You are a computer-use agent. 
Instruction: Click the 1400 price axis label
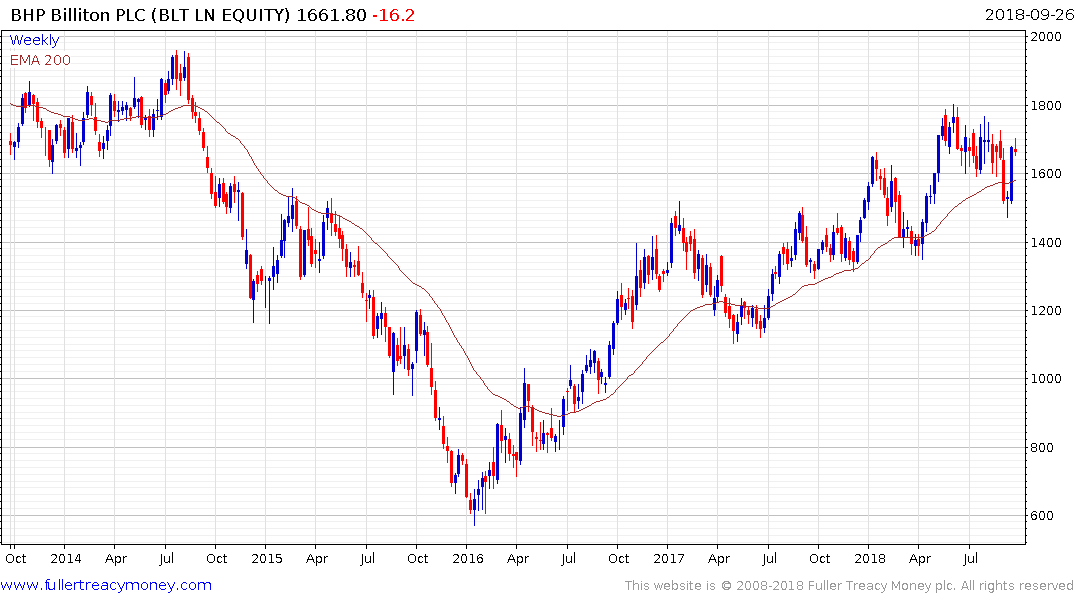point(1046,243)
